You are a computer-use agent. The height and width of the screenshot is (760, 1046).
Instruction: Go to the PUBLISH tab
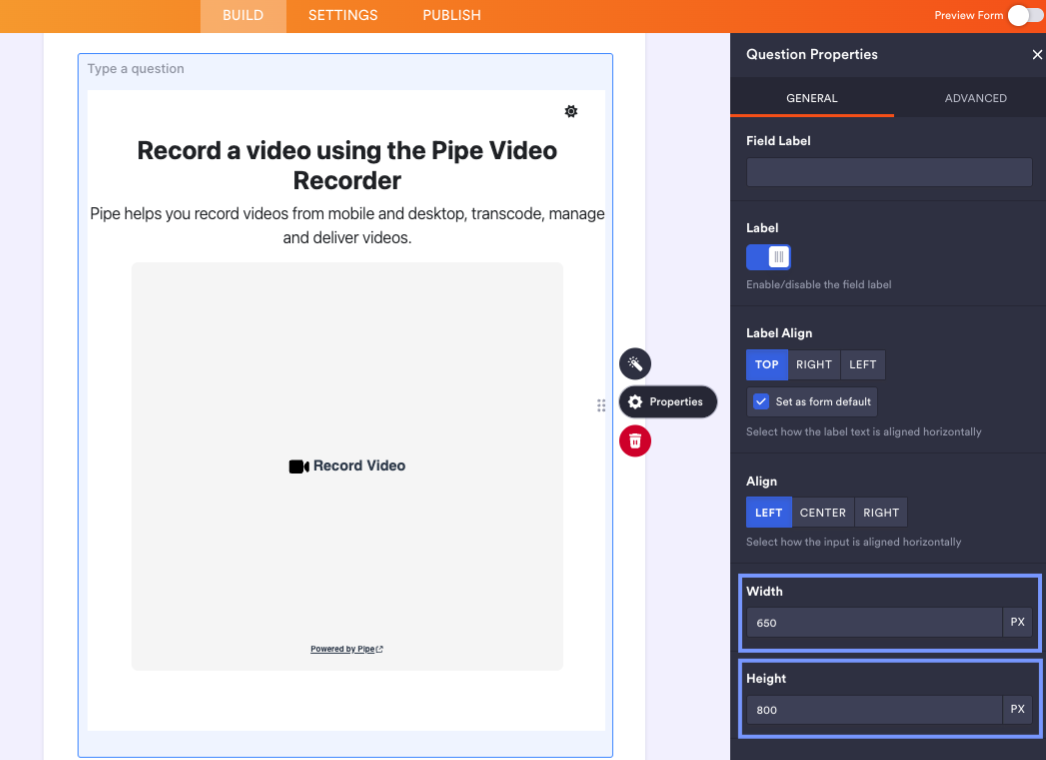click(452, 15)
